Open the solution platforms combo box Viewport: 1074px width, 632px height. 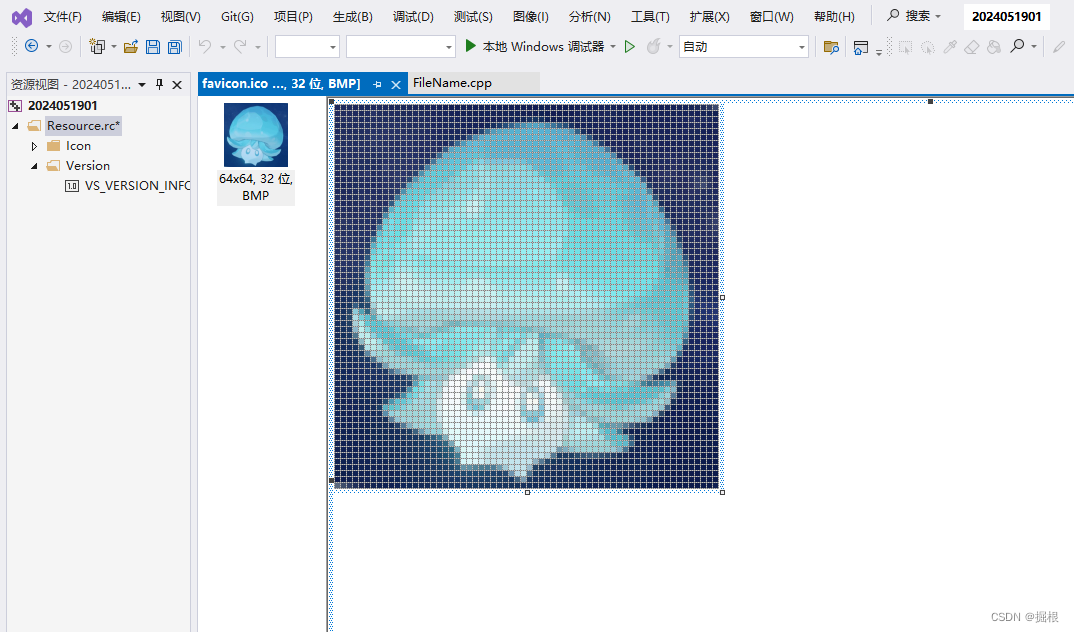pyautogui.click(x=401, y=47)
